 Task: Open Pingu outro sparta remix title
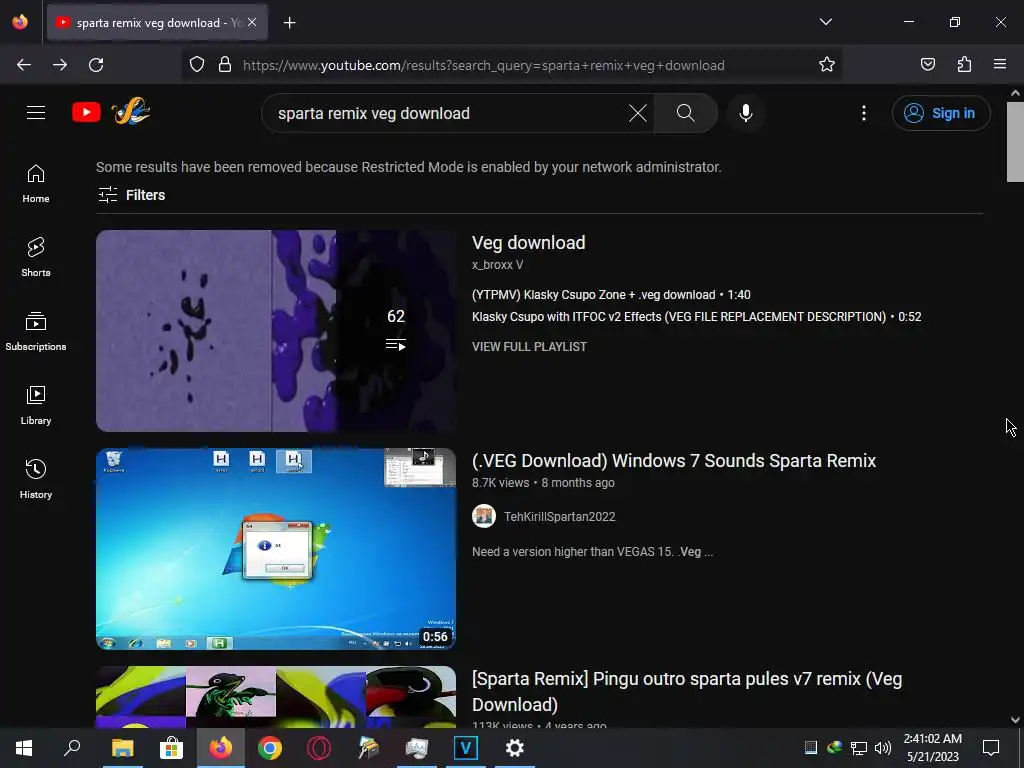[686, 692]
